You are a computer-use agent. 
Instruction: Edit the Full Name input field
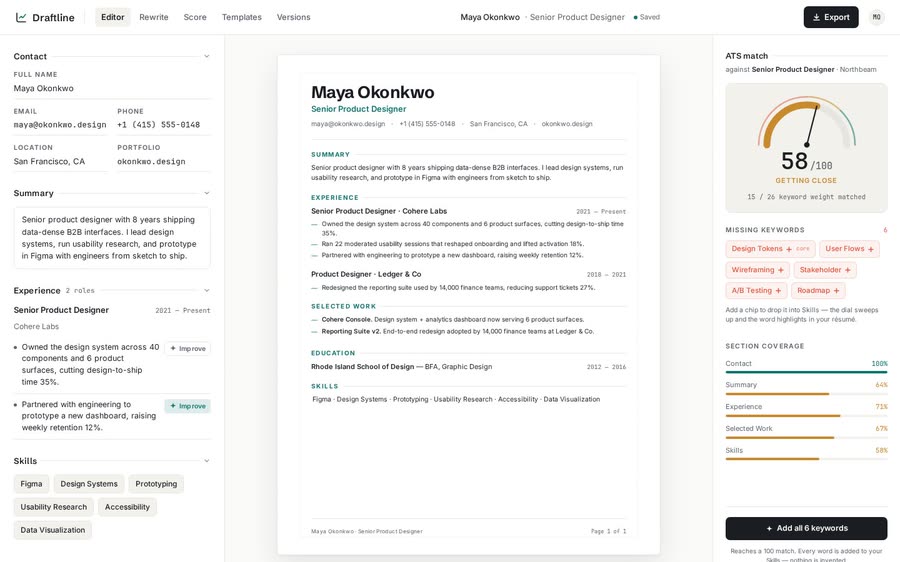pyautogui.click(x=112, y=88)
